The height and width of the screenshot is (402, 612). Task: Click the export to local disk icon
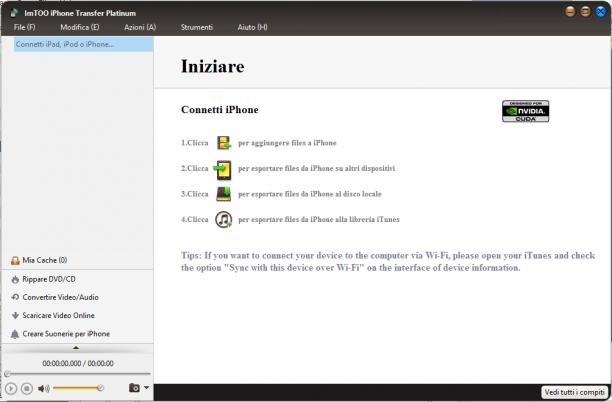224,194
